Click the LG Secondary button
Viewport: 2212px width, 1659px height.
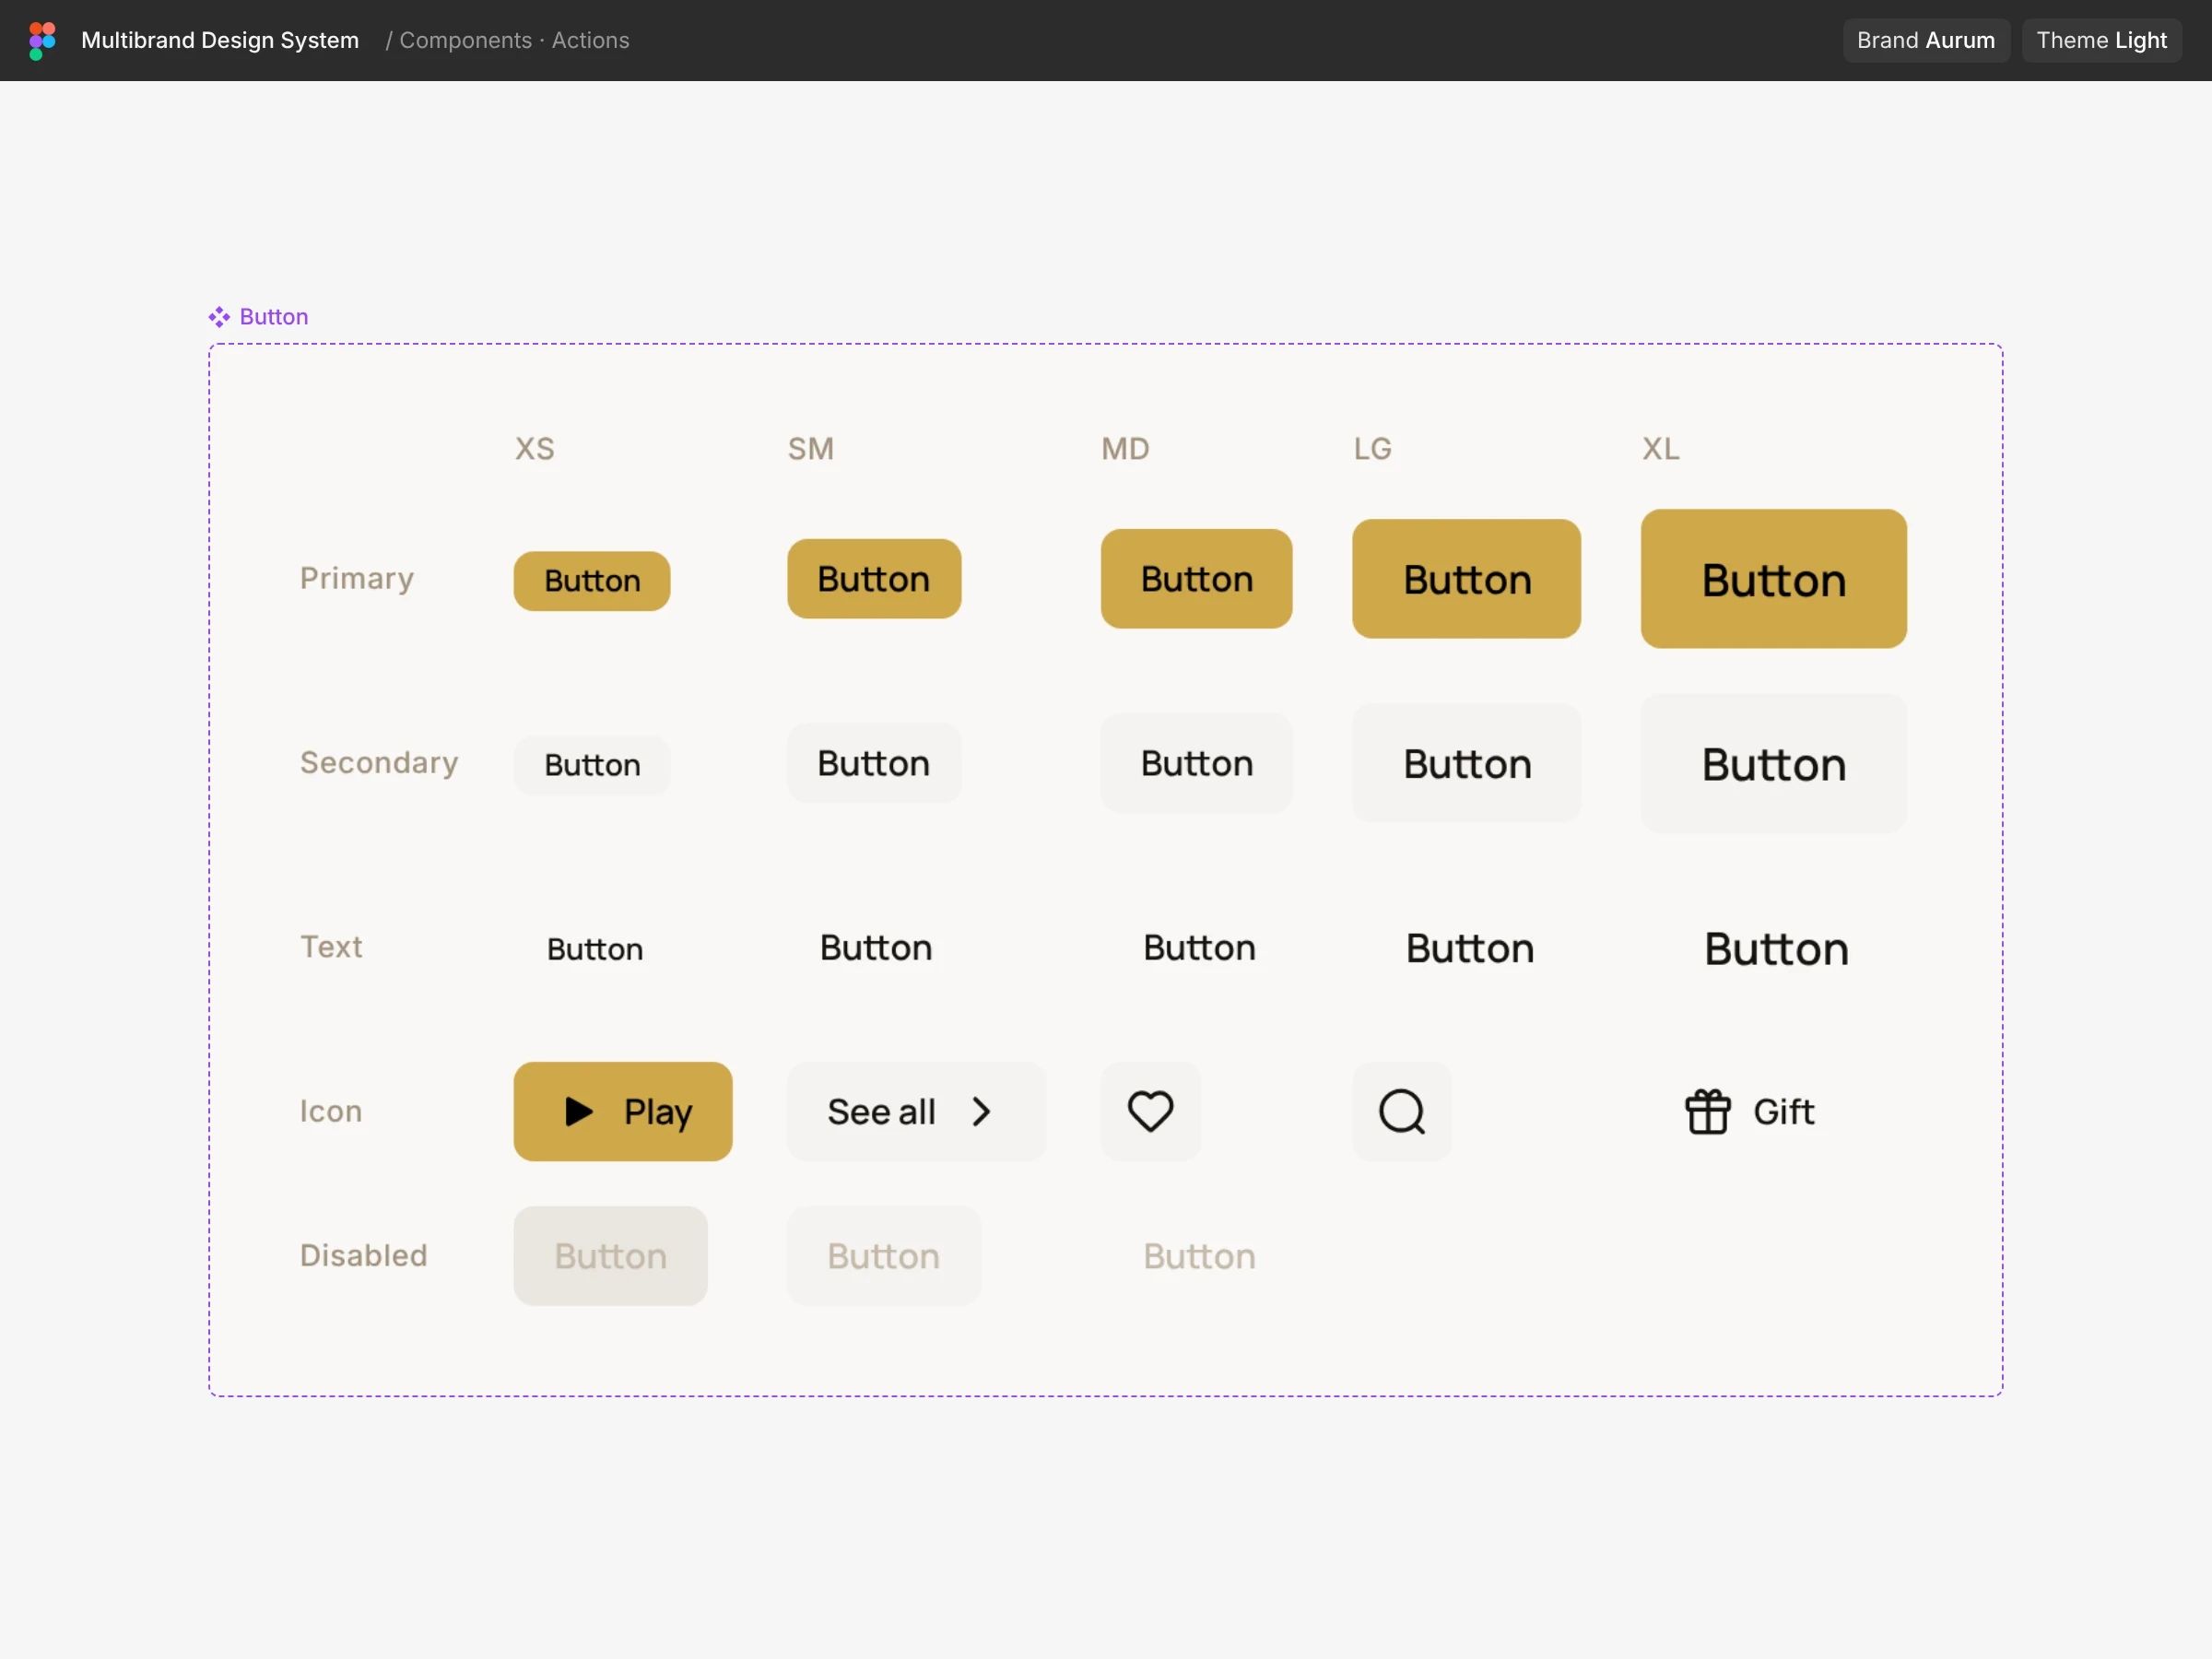click(x=1466, y=763)
